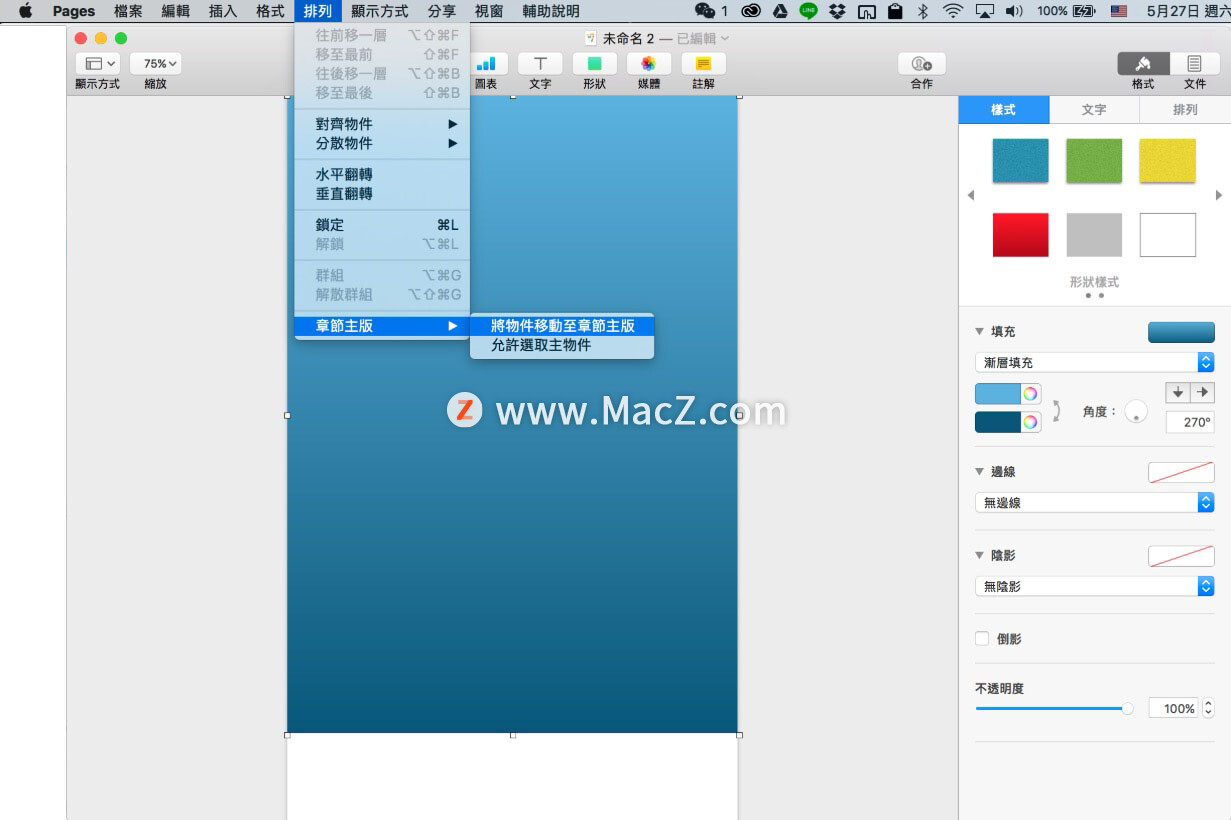This screenshot has width=1231, height=820.
Task: Click the 270° angle input field
Action: [1190, 422]
